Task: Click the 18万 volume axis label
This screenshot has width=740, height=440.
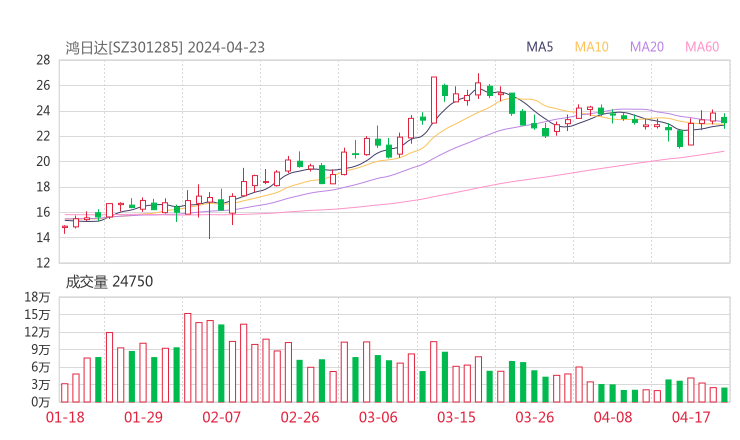Action: click(x=37, y=297)
